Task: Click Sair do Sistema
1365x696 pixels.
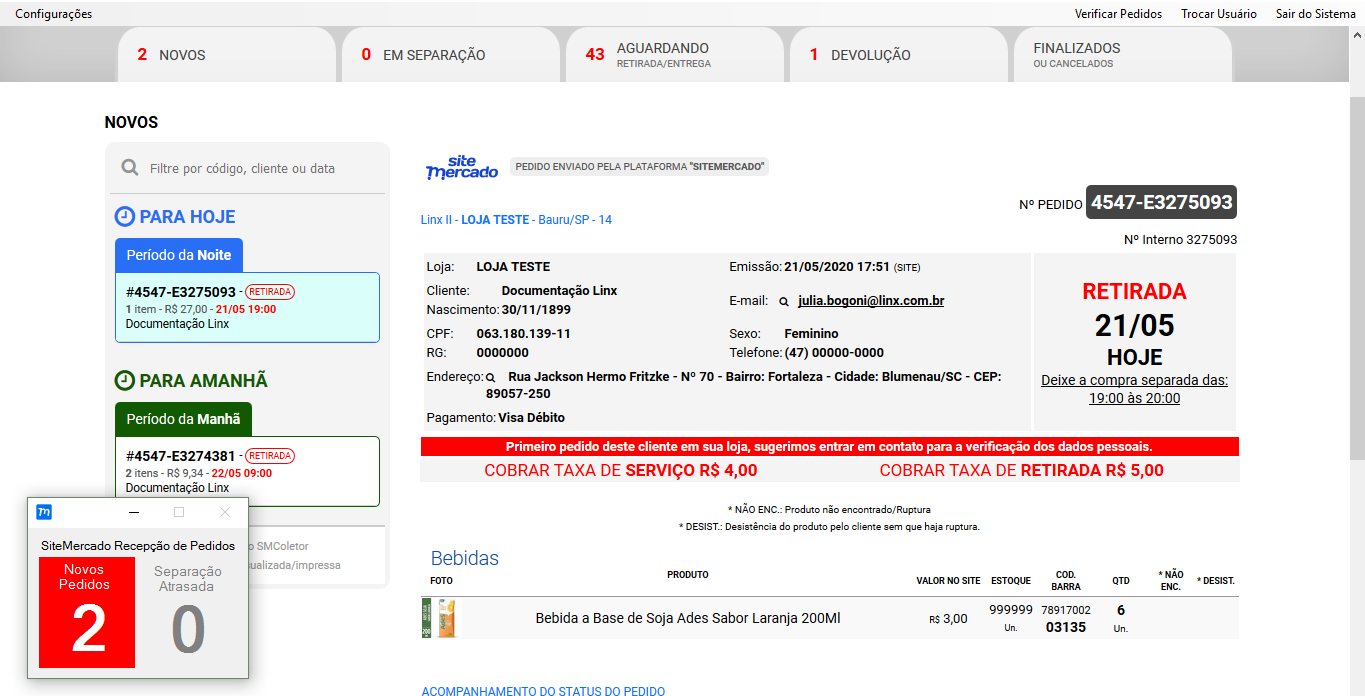Action: pos(1316,14)
